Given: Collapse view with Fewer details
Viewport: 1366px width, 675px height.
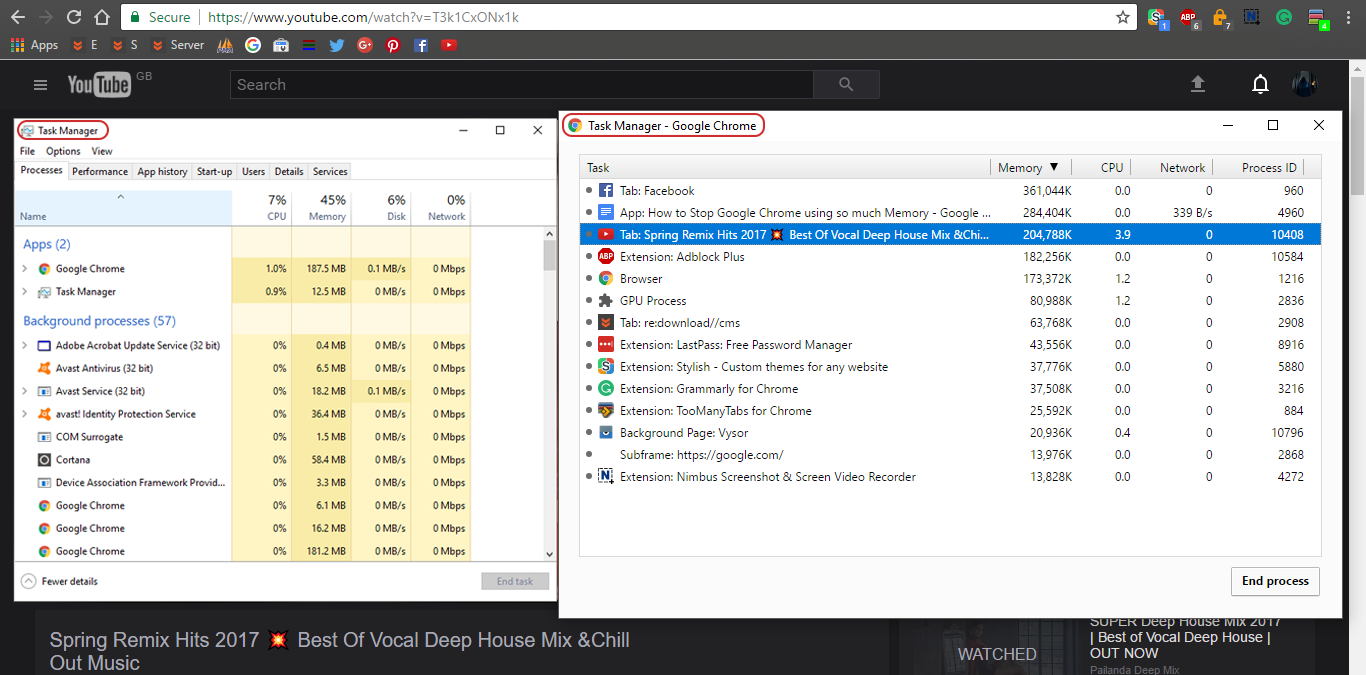Looking at the screenshot, I should click(x=59, y=581).
